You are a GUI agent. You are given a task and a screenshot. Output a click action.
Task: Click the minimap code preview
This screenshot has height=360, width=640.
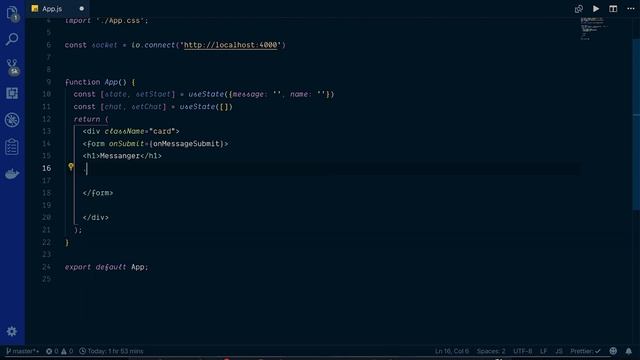coord(593,29)
